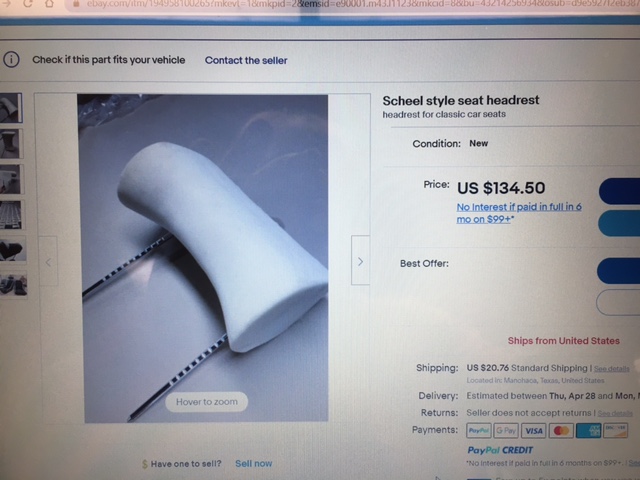
Task: Open See details link next to Standard Shipping
Action: pyautogui.click(x=611, y=369)
